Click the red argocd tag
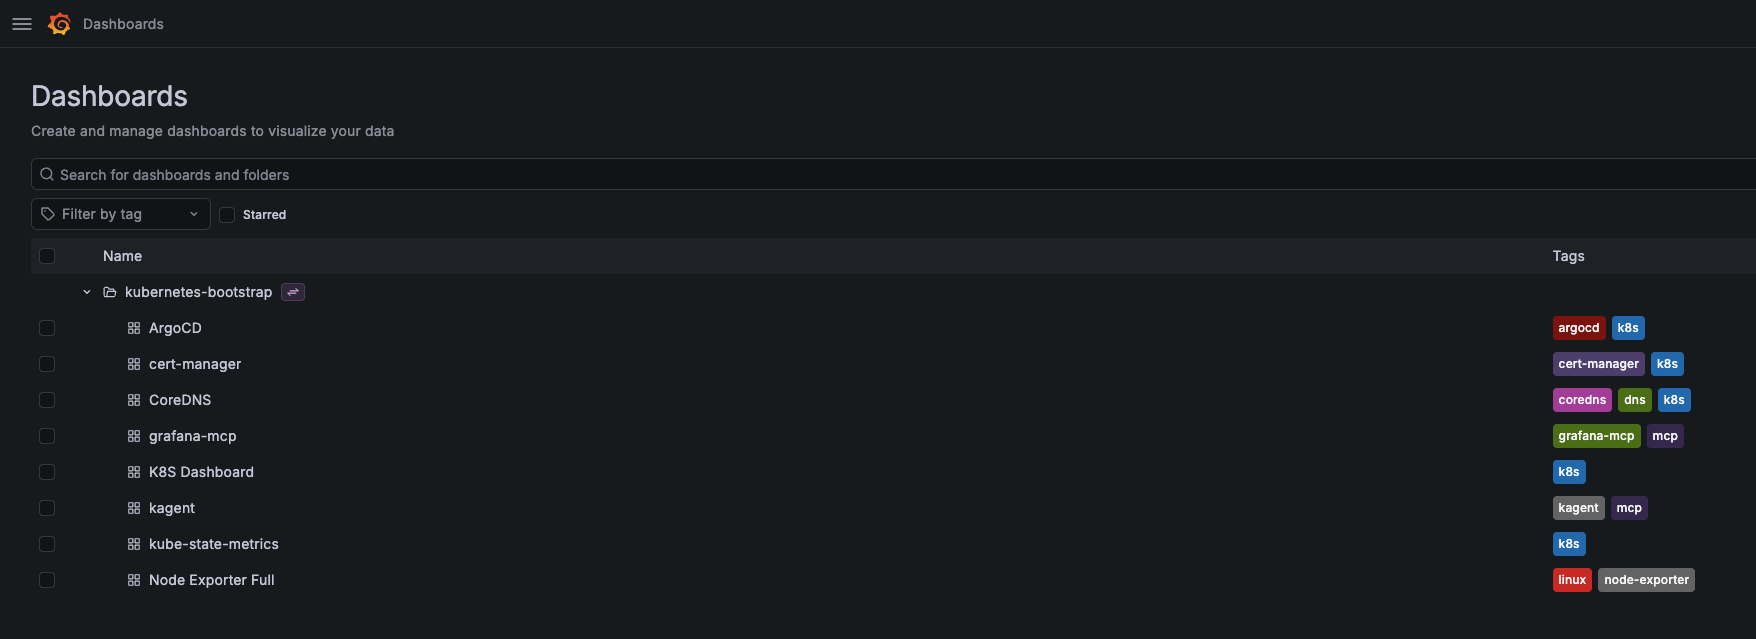The height and width of the screenshot is (639, 1756). click(1579, 328)
